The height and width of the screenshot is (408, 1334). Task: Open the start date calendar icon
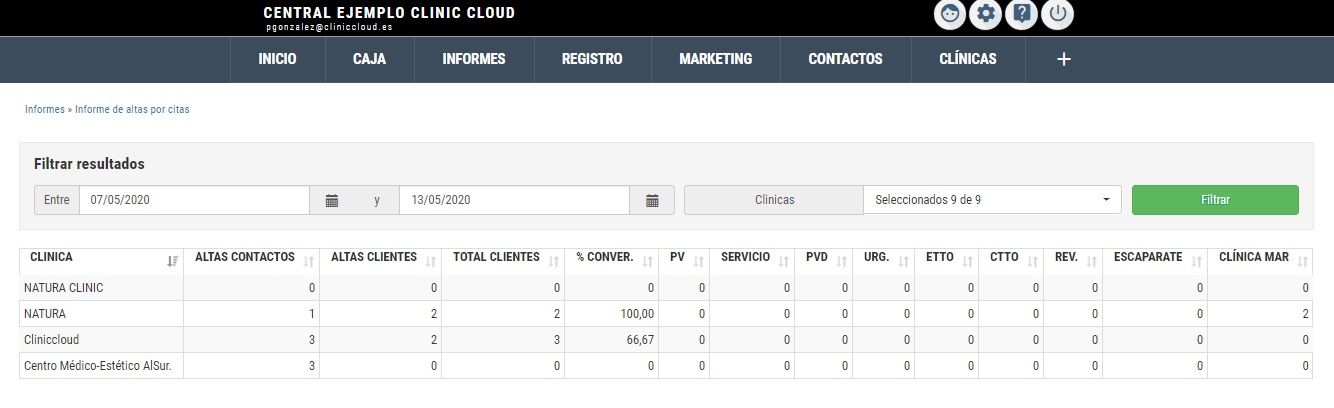point(332,200)
